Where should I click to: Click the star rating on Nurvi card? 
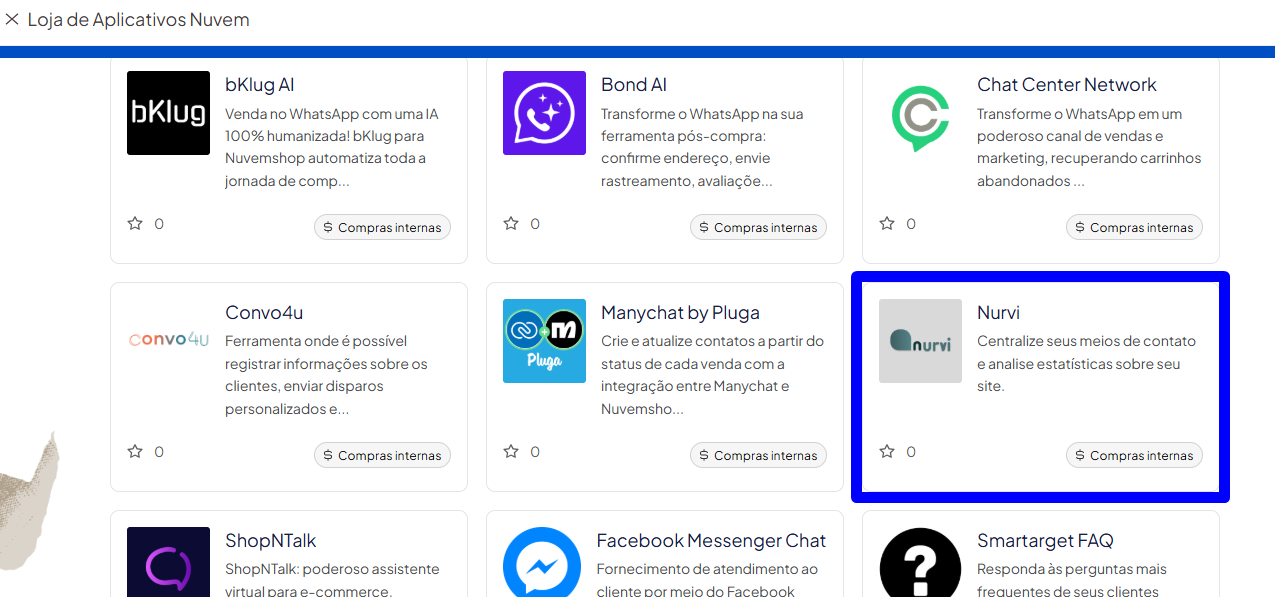tap(887, 452)
